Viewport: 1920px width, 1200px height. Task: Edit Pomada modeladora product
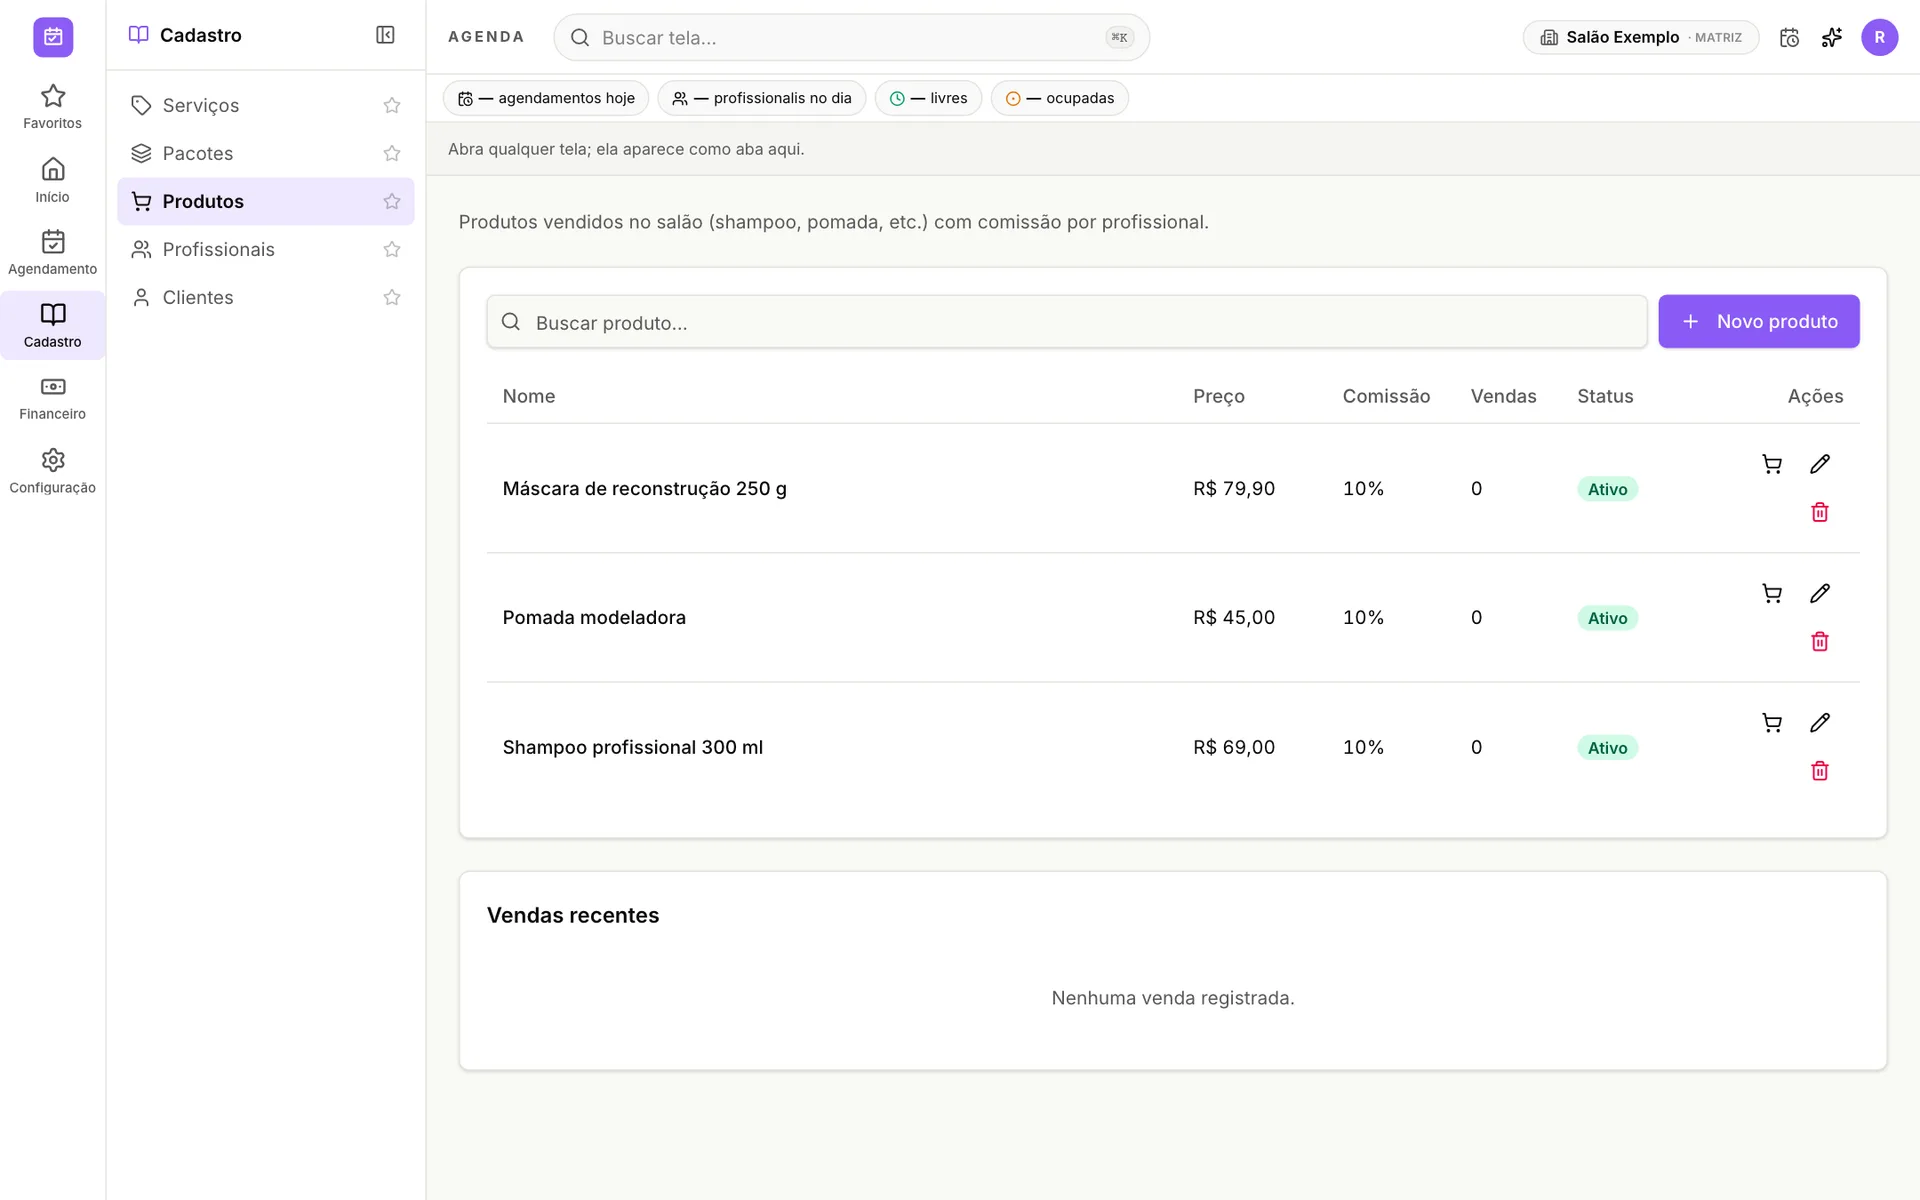pyautogui.click(x=1820, y=593)
